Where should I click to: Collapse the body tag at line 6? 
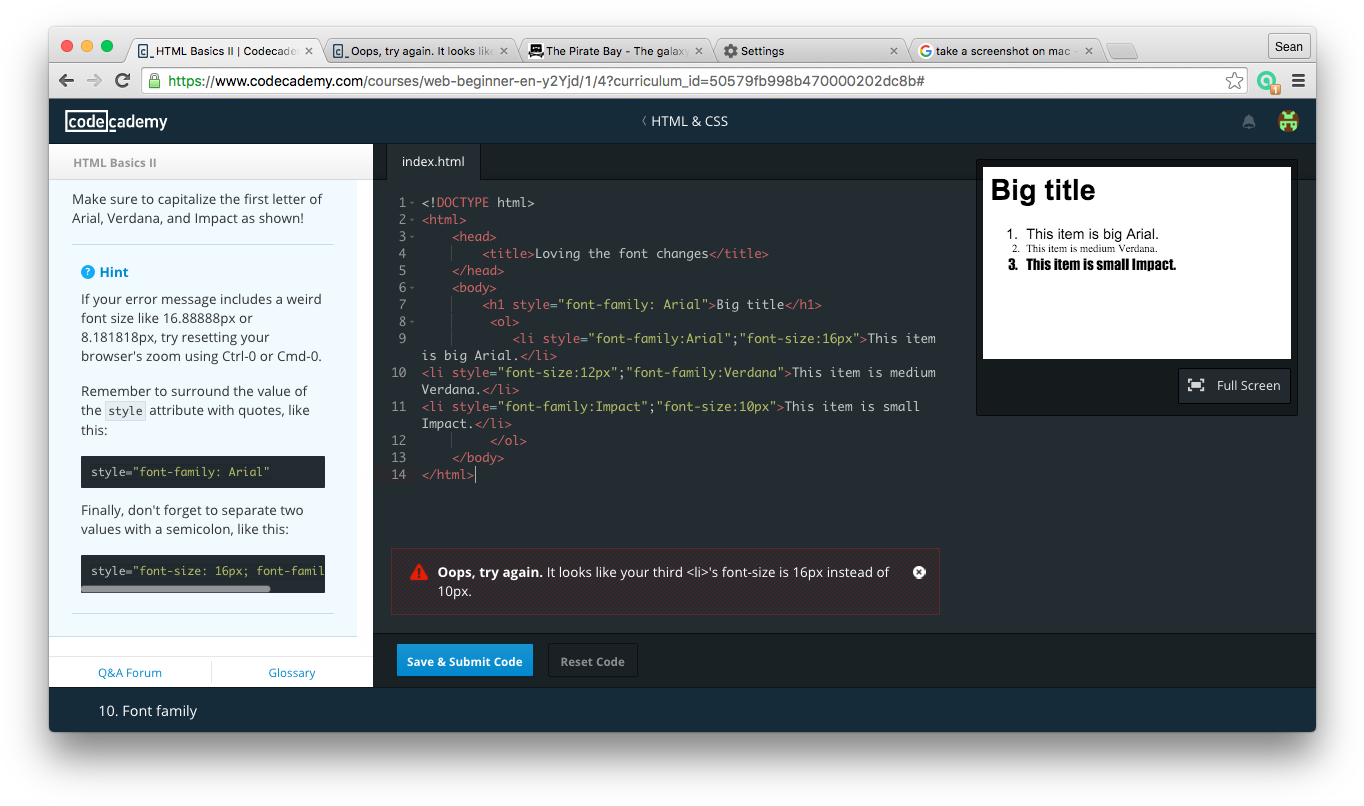tap(412, 288)
